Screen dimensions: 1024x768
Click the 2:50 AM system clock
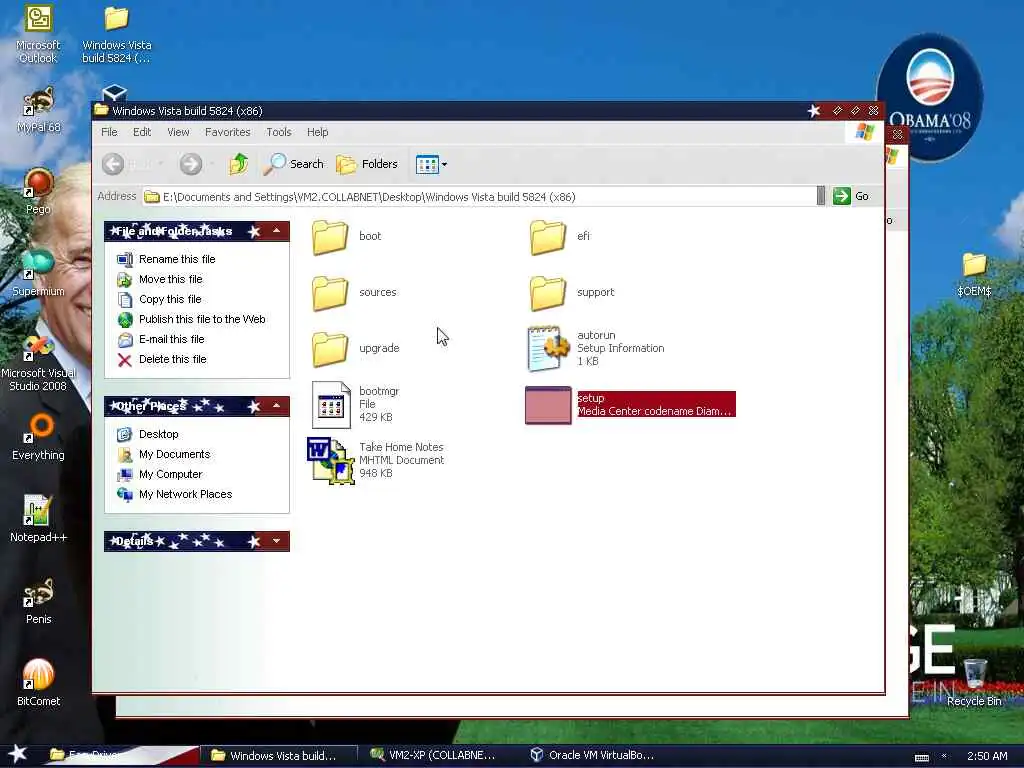[x=987, y=756]
